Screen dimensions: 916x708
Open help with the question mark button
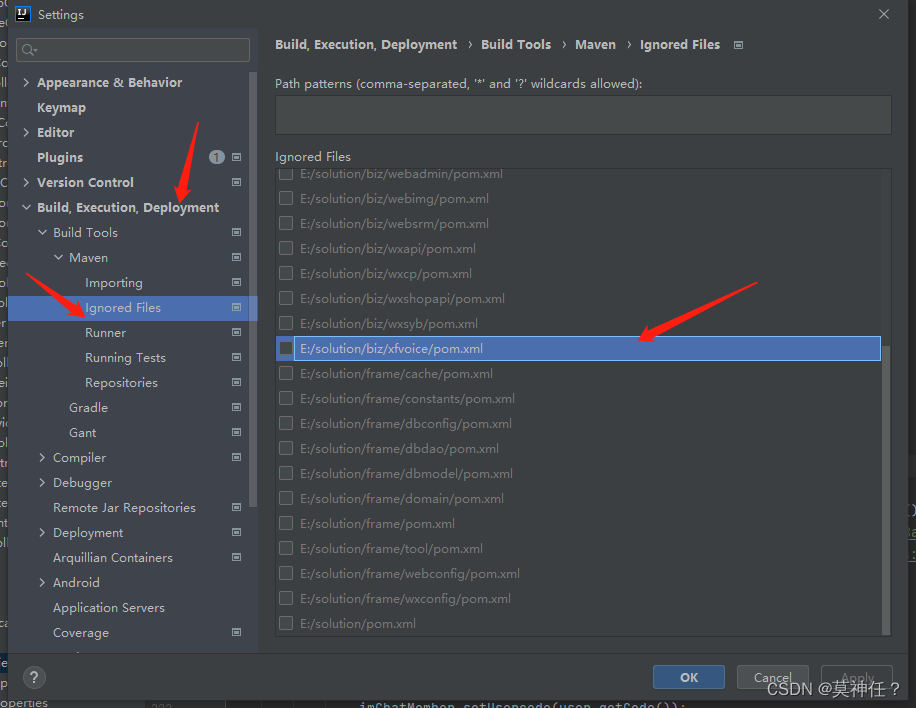click(34, 678)
